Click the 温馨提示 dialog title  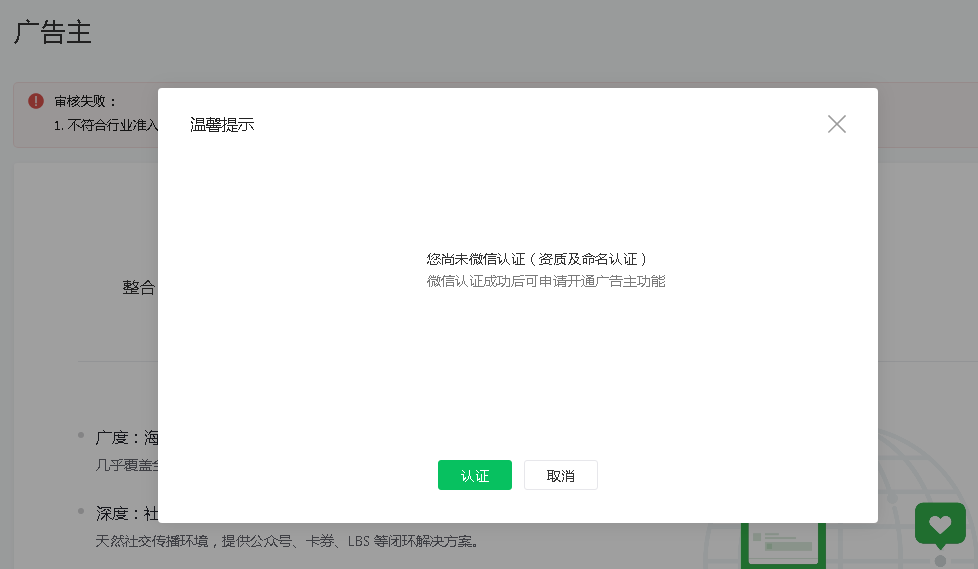(x=222, y=125)
